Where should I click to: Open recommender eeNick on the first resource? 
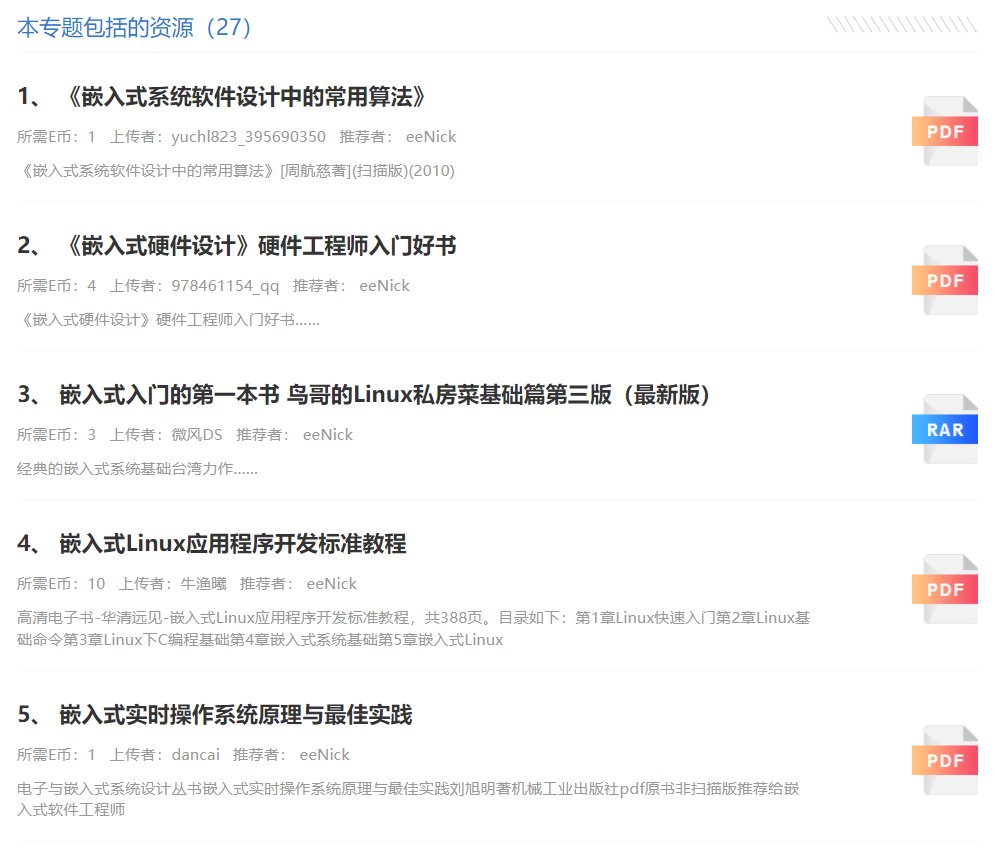(x=430, y=136)
